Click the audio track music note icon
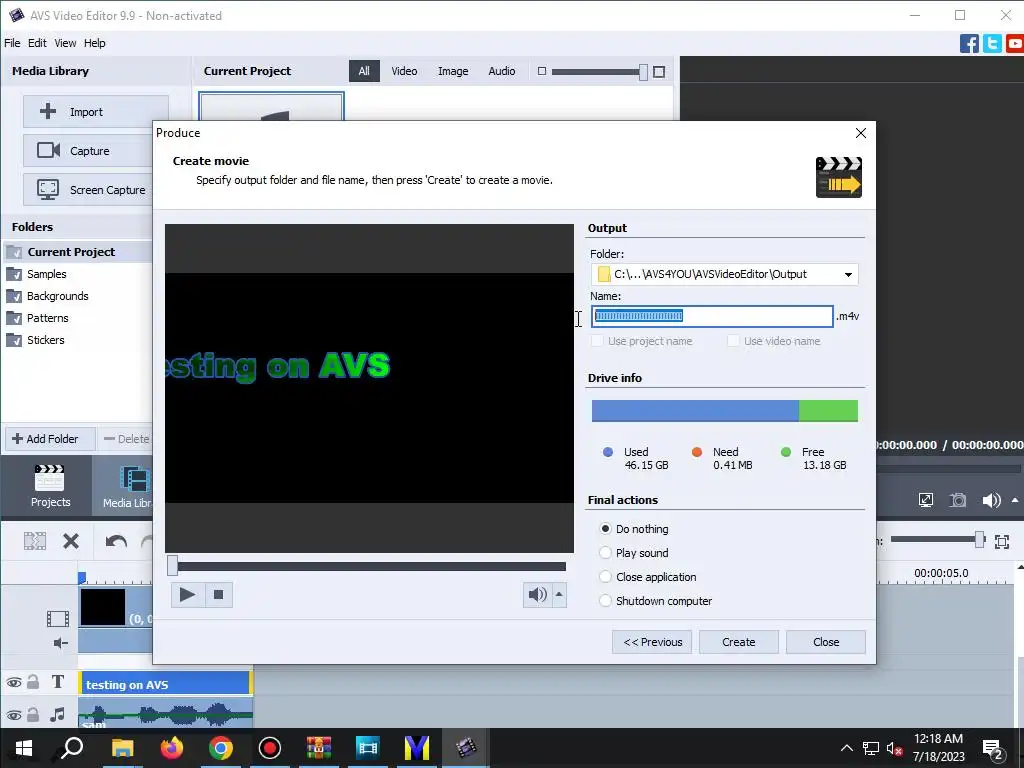Screen dimensions: 1024x768 [x=57, y=714]
